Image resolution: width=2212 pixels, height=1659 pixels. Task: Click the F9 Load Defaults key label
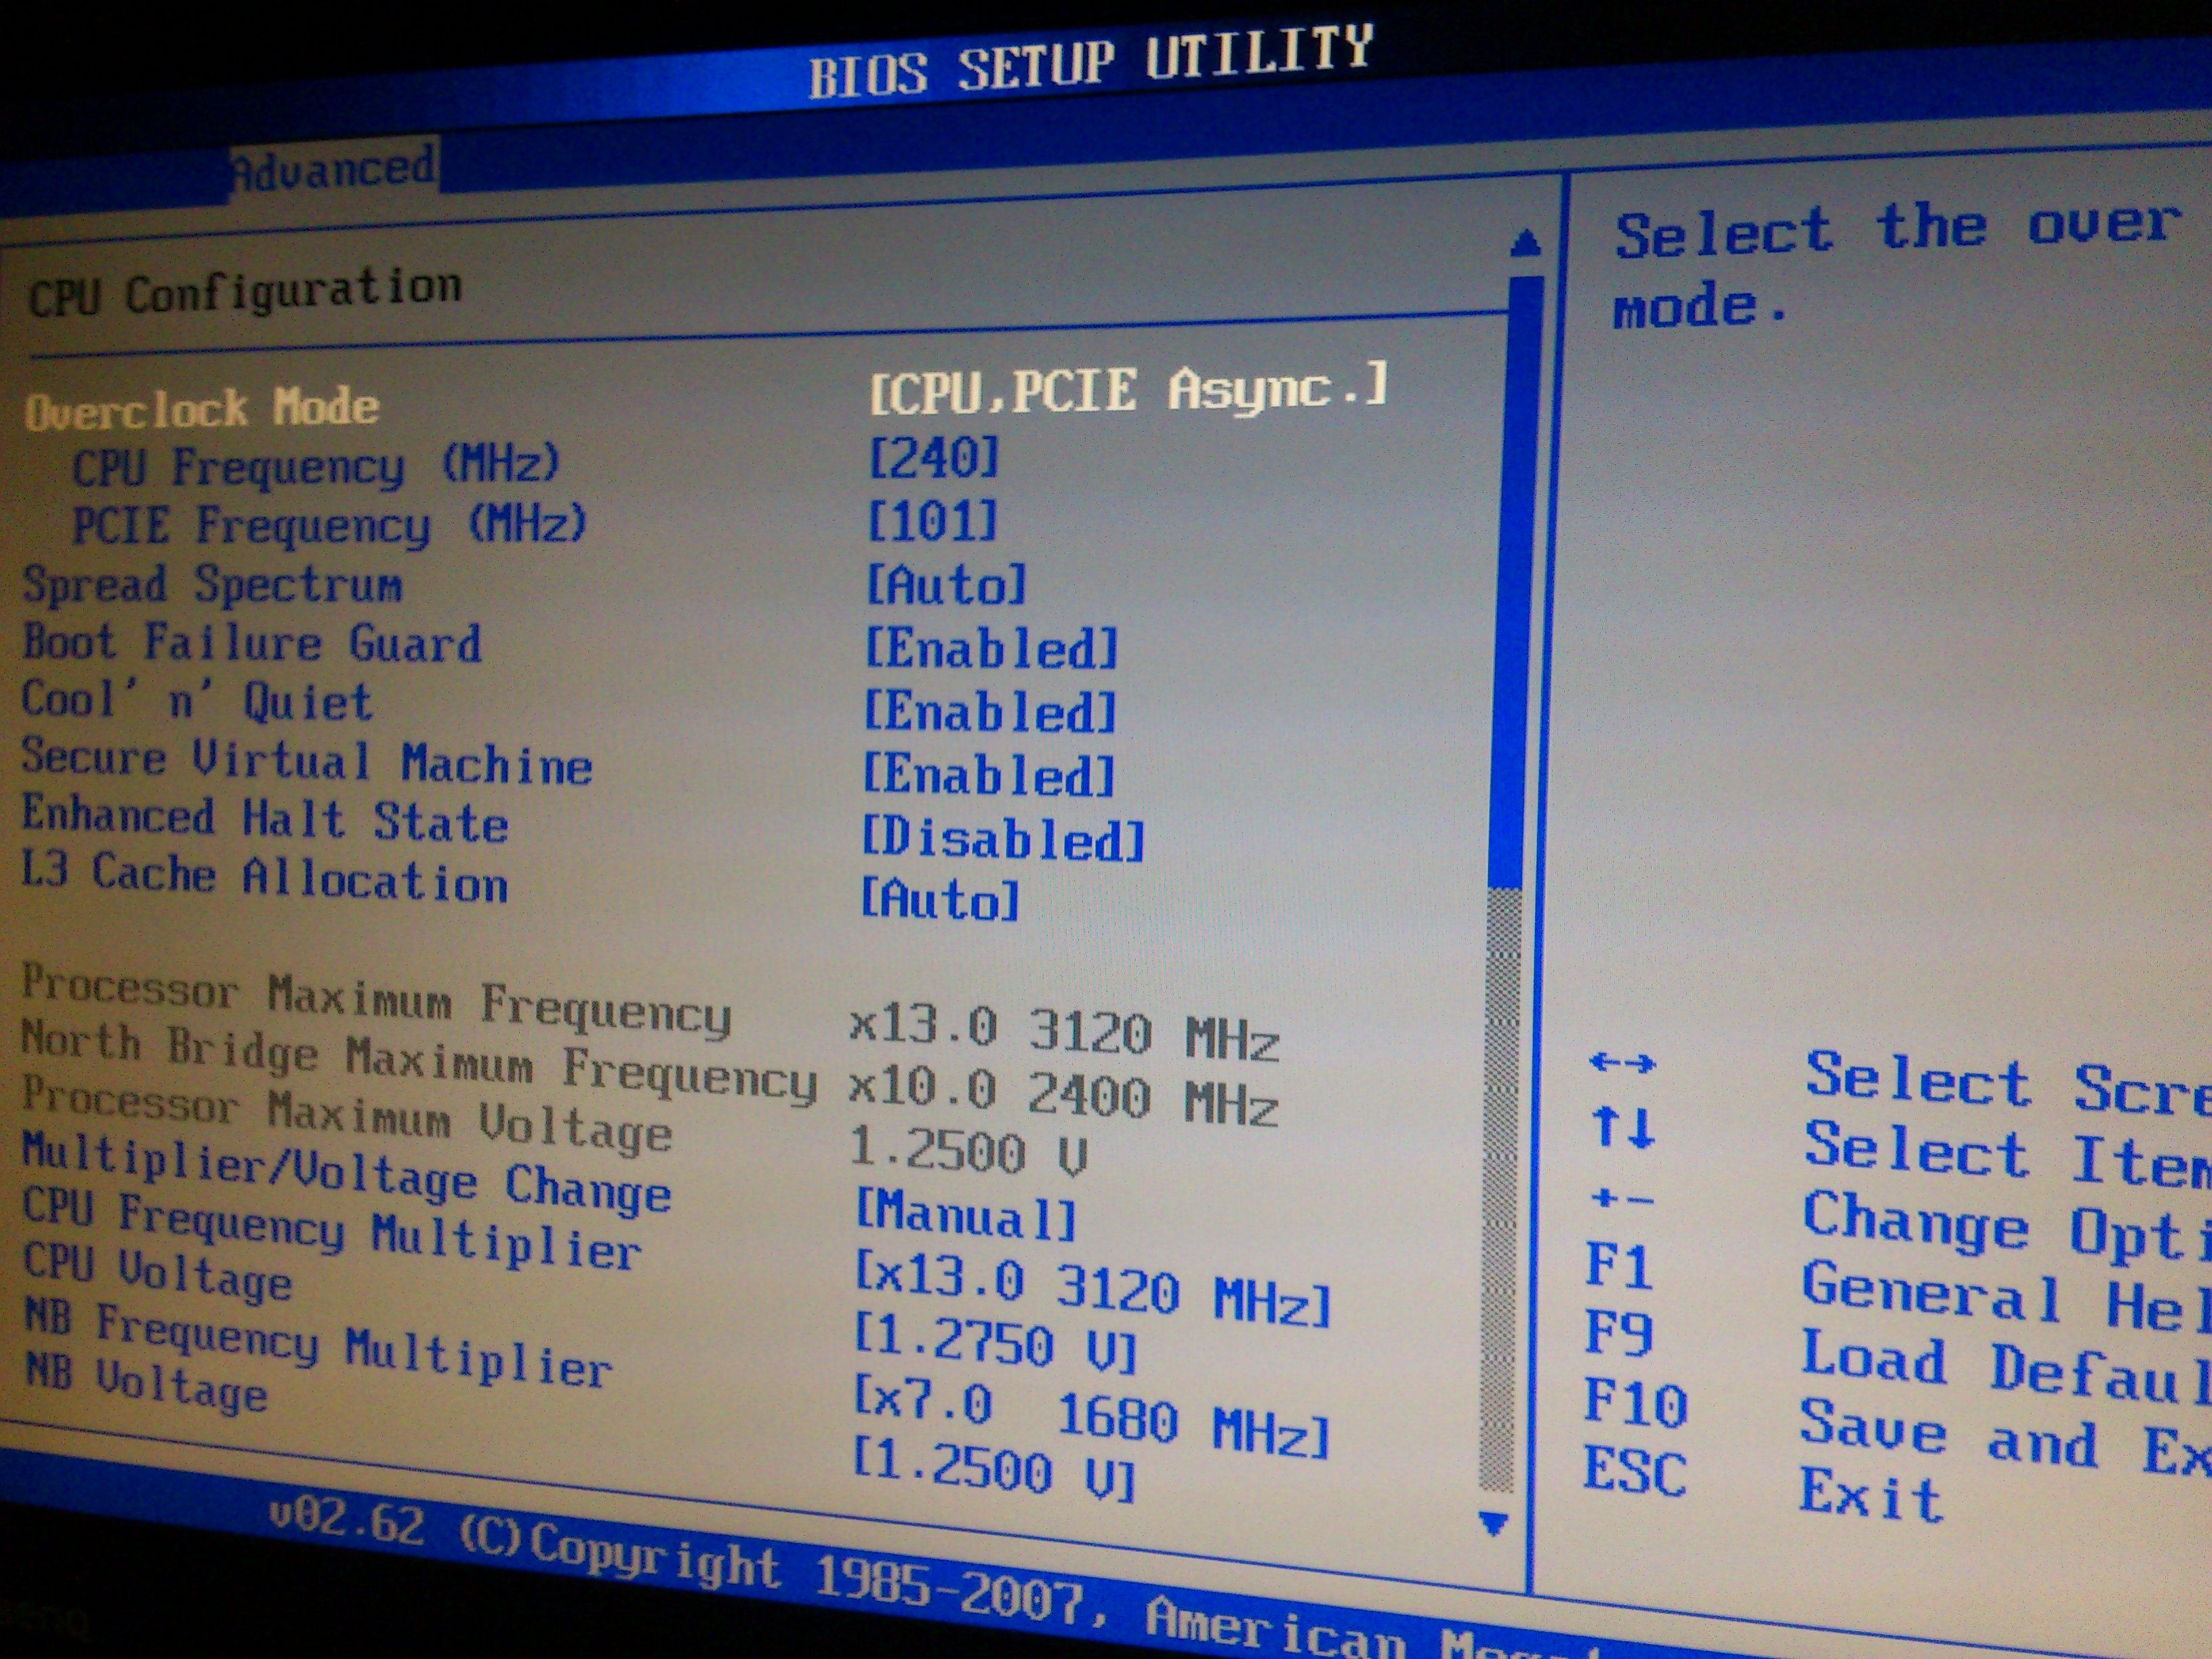pyautogui.click(x=1619, y=1333)
